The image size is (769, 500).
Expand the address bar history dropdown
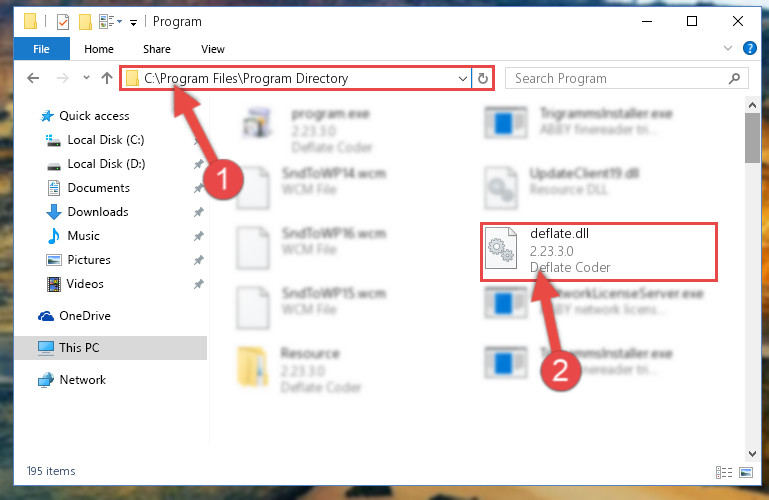(462, 78)
